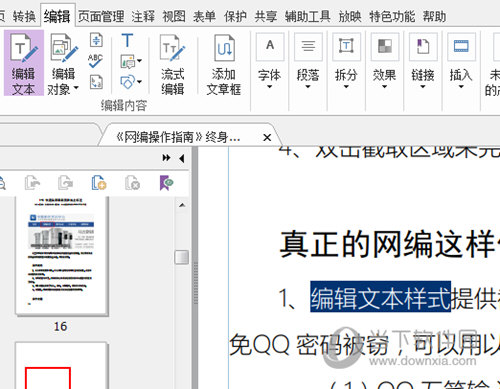The height and width of the screenshot is (389, 500).
Task: Click the thumbnail scrollbar up arrow
Action: point(182,205)
